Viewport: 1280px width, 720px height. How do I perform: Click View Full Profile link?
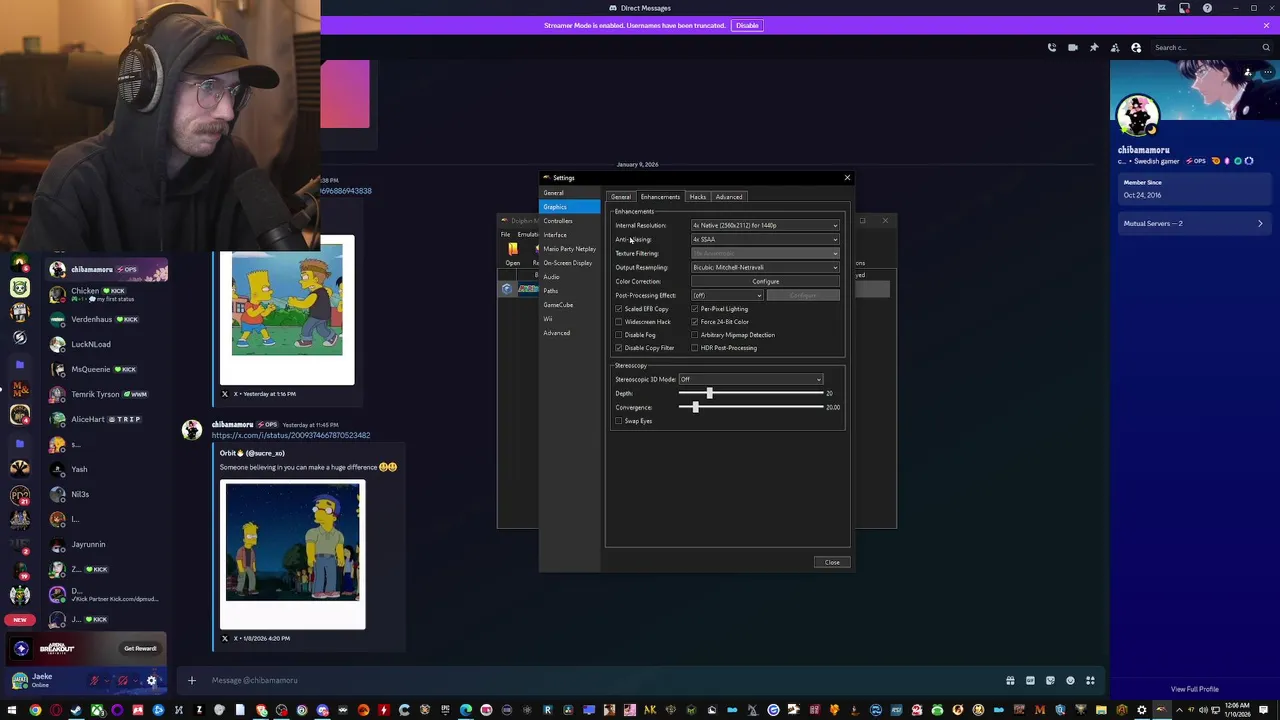pos(1194,689)
